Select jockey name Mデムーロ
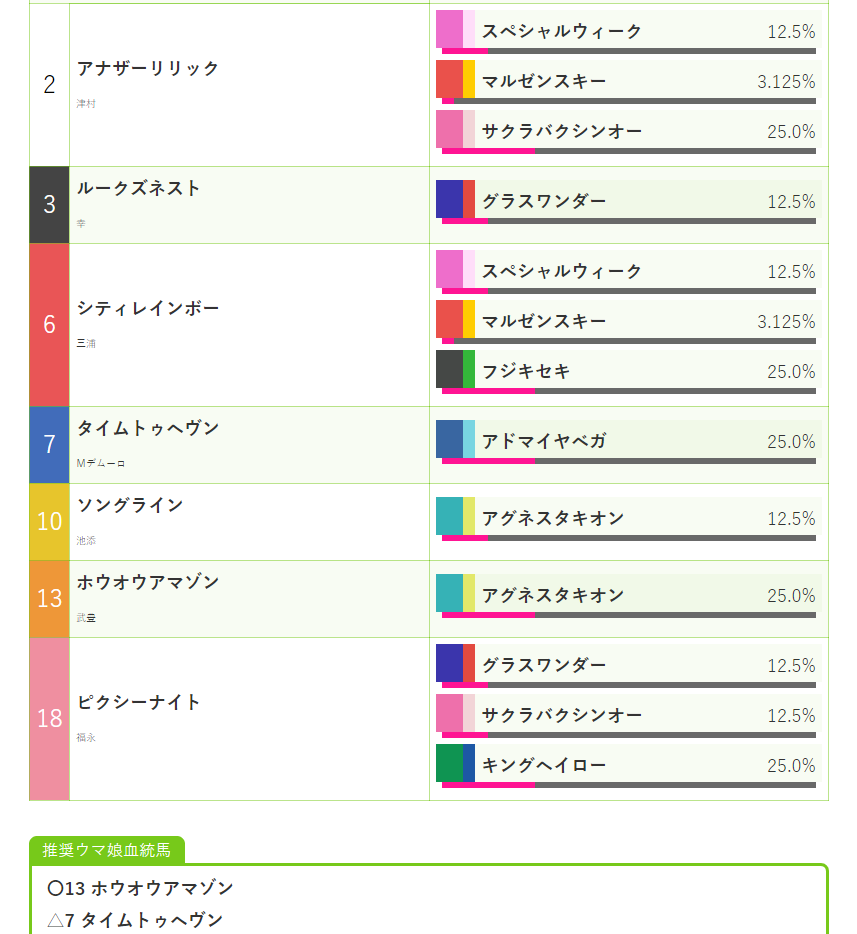Viewport: 857px width, 934px height. (101, 464)
